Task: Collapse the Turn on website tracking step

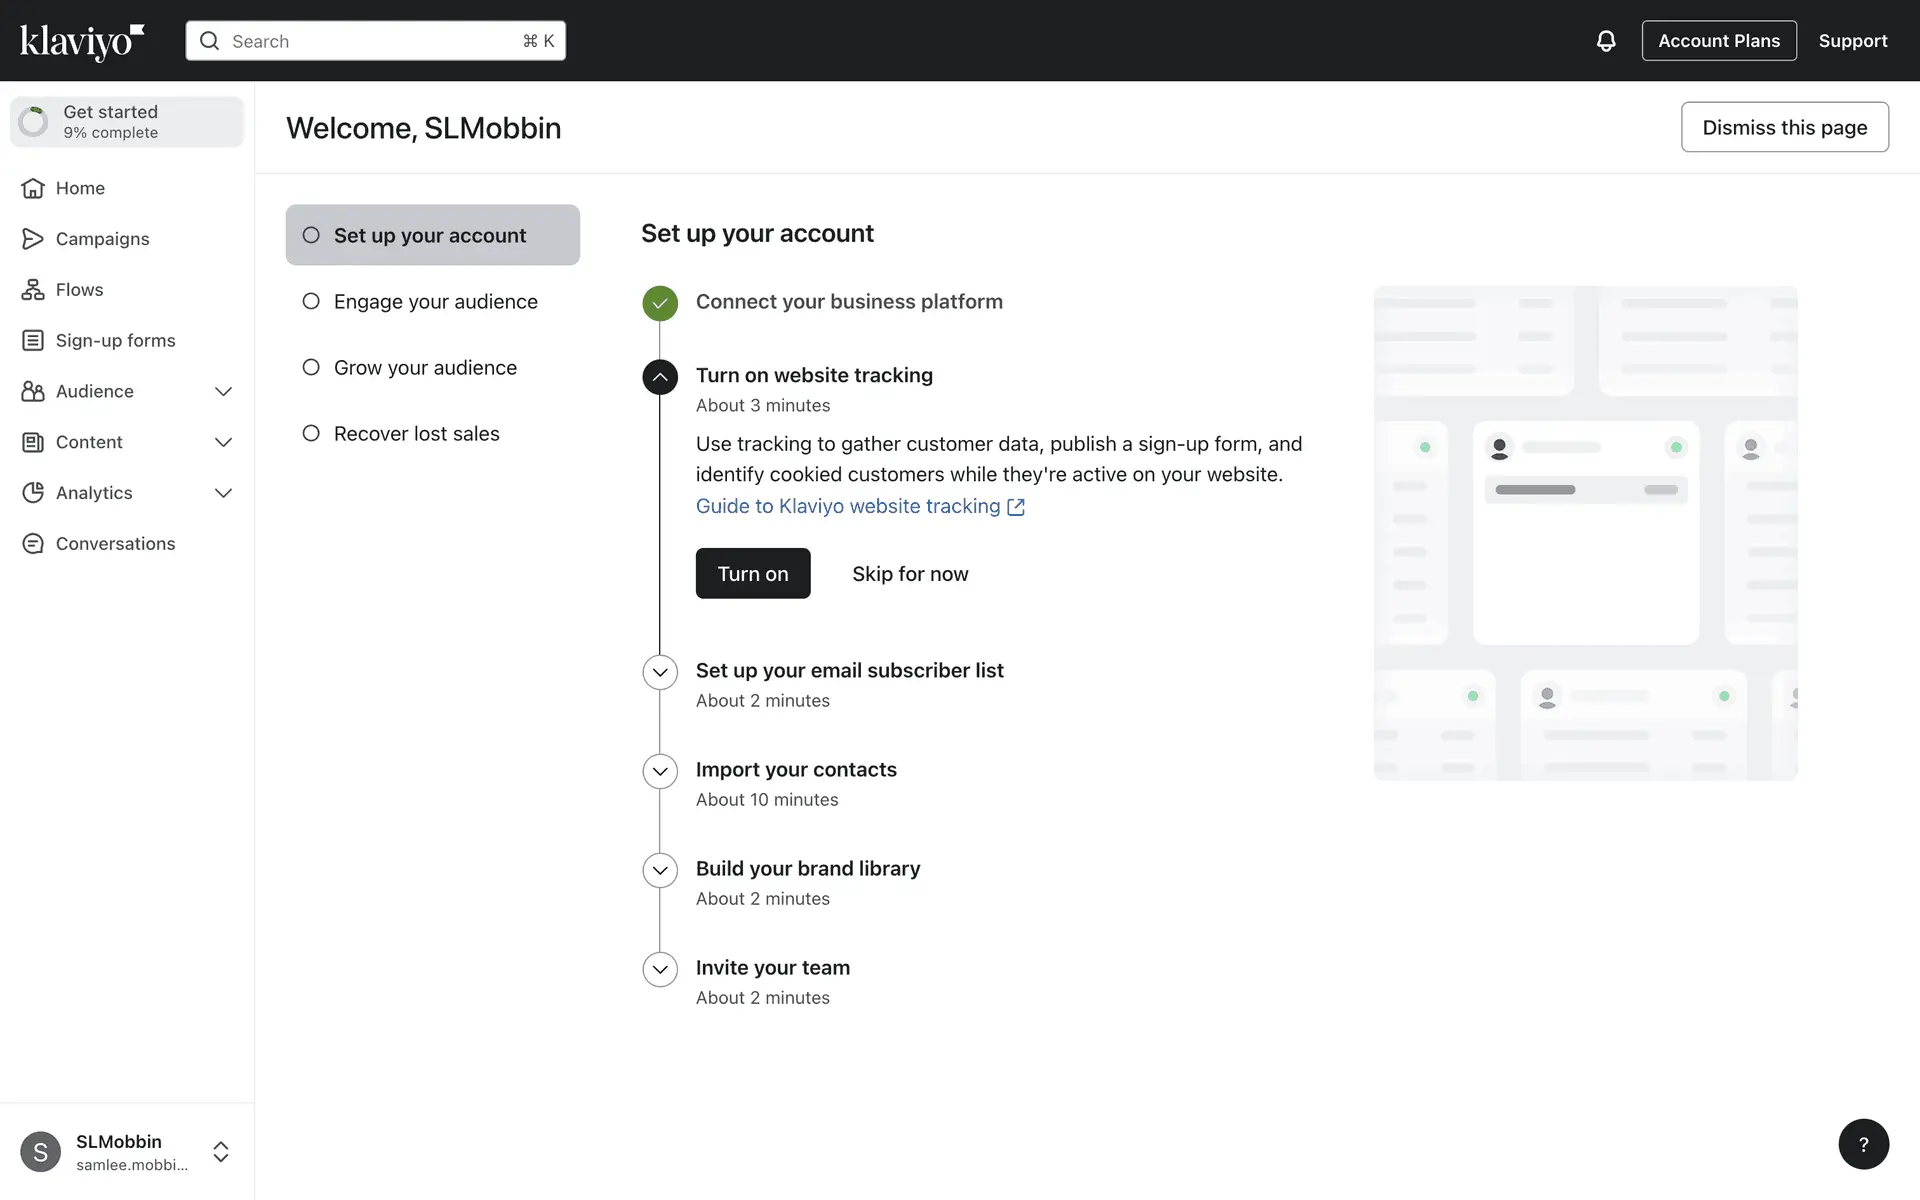Action: [660, 377]
